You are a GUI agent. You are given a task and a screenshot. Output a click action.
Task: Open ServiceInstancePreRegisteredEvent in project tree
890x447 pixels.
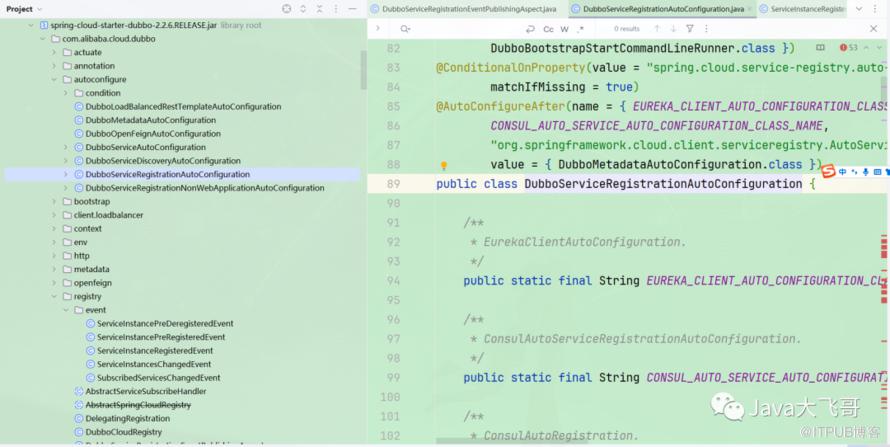(x=161, y=337)
